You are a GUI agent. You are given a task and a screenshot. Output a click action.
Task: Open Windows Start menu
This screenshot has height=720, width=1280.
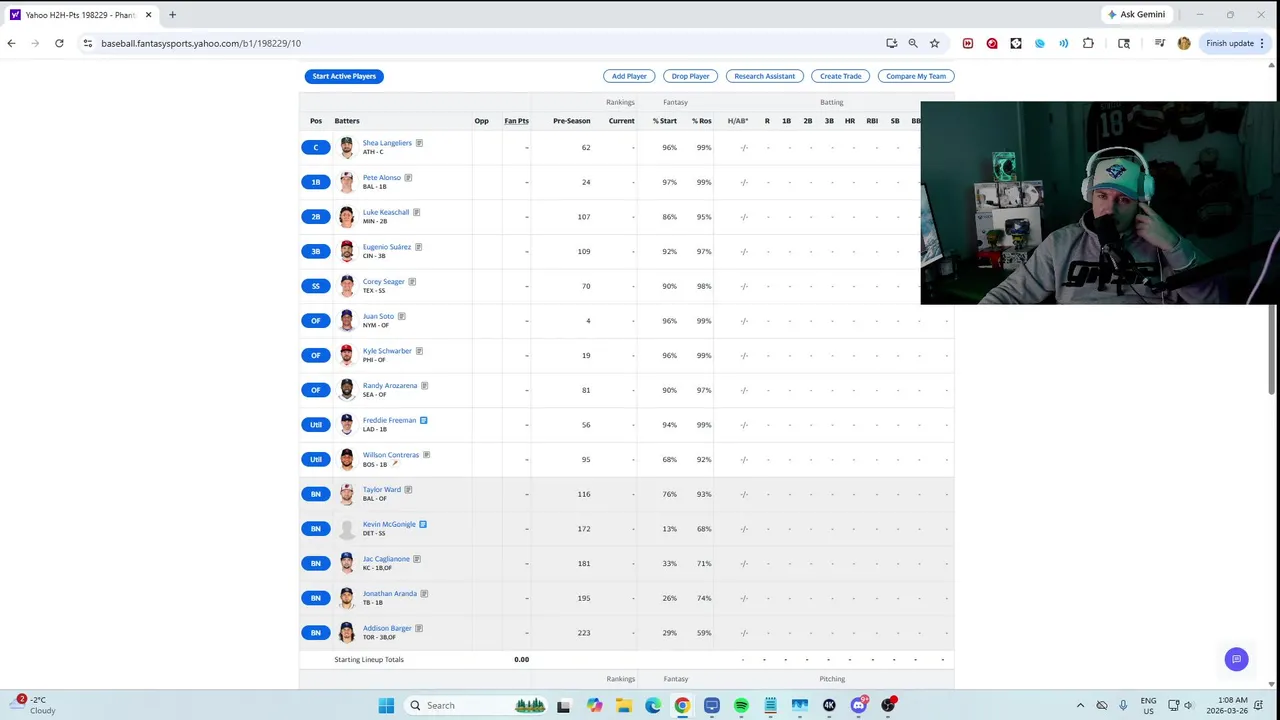(x=386, y=705)
